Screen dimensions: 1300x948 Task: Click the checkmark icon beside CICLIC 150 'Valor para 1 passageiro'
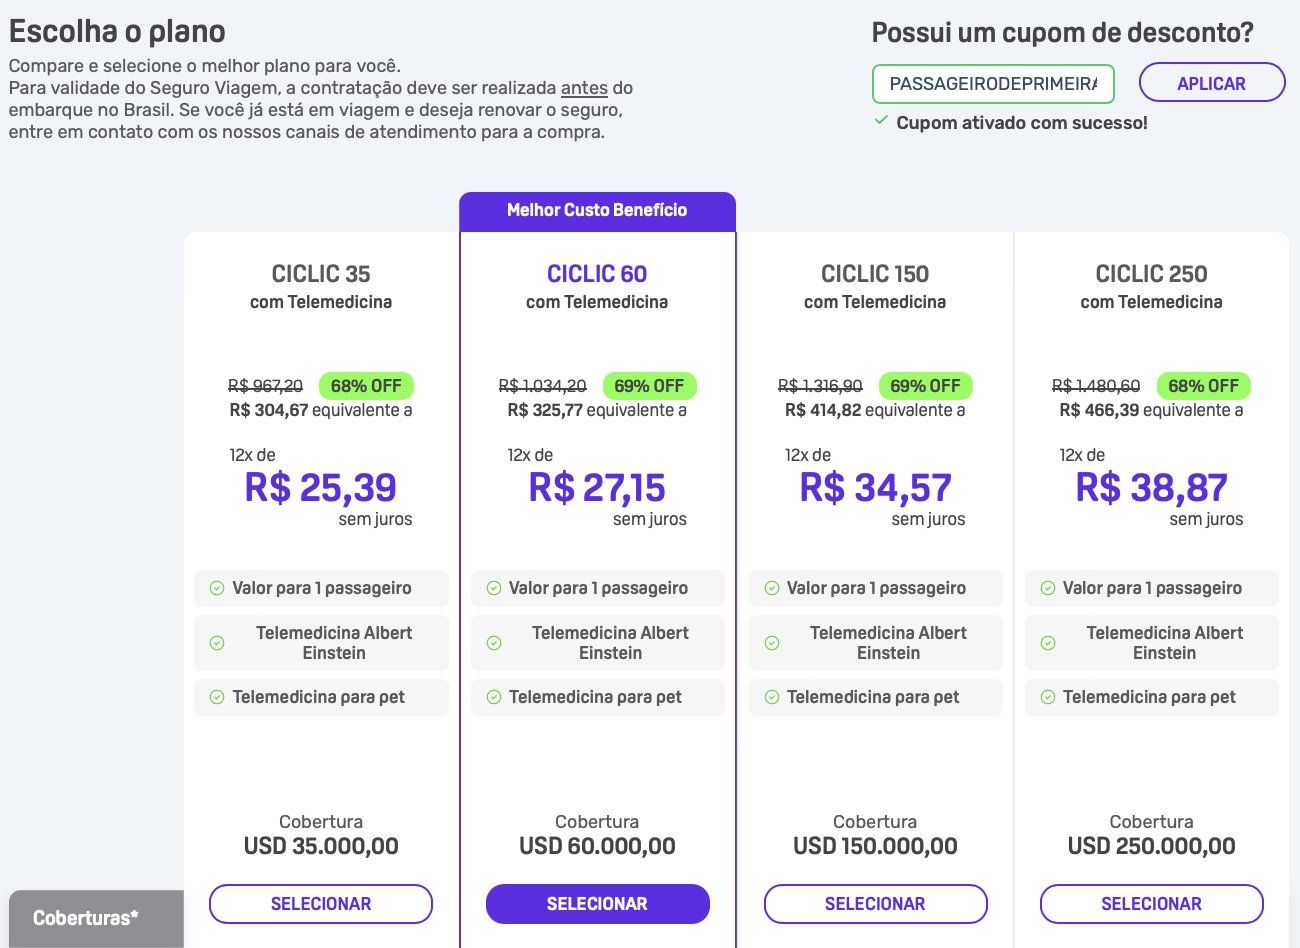point(771,588)
